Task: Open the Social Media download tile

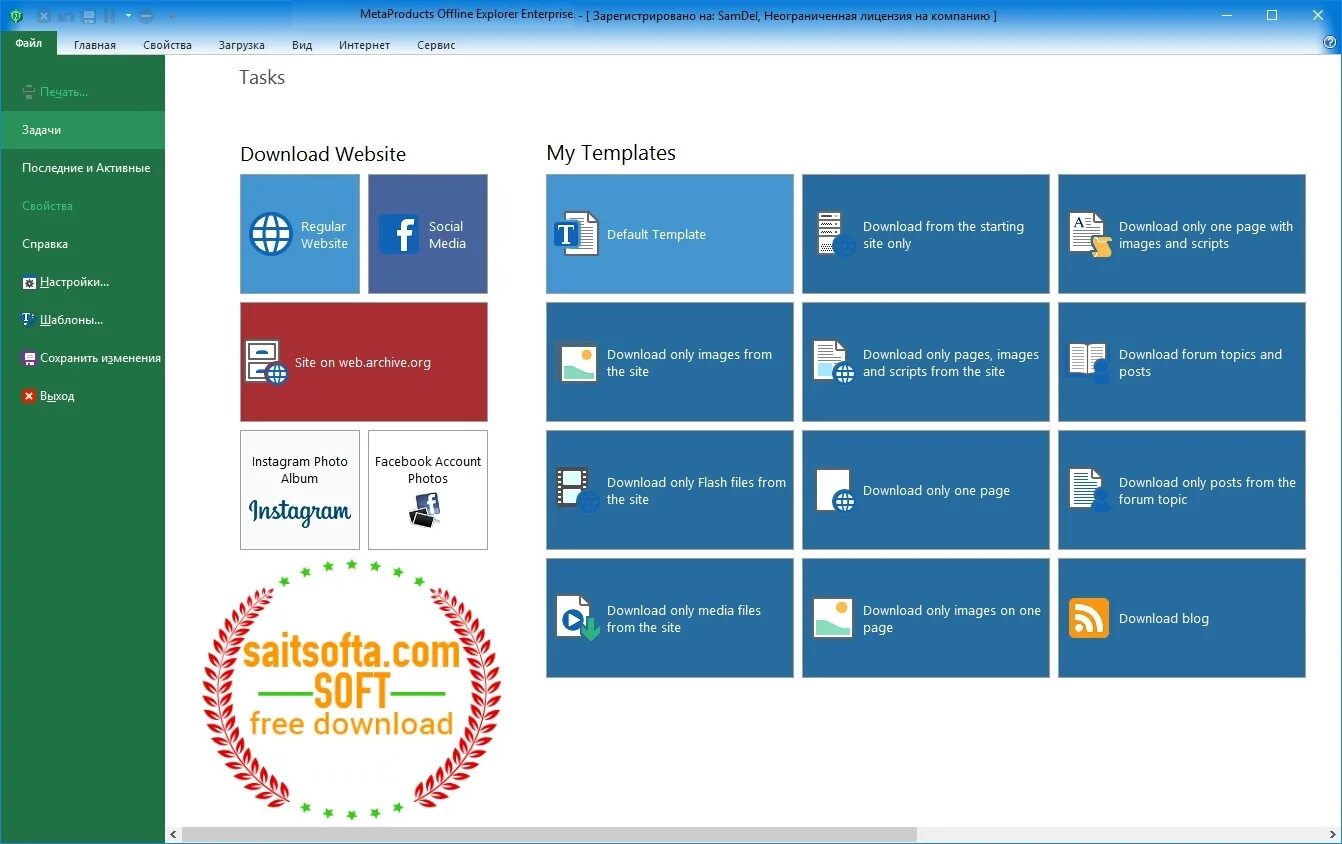Action: click(x=428, y=234)
